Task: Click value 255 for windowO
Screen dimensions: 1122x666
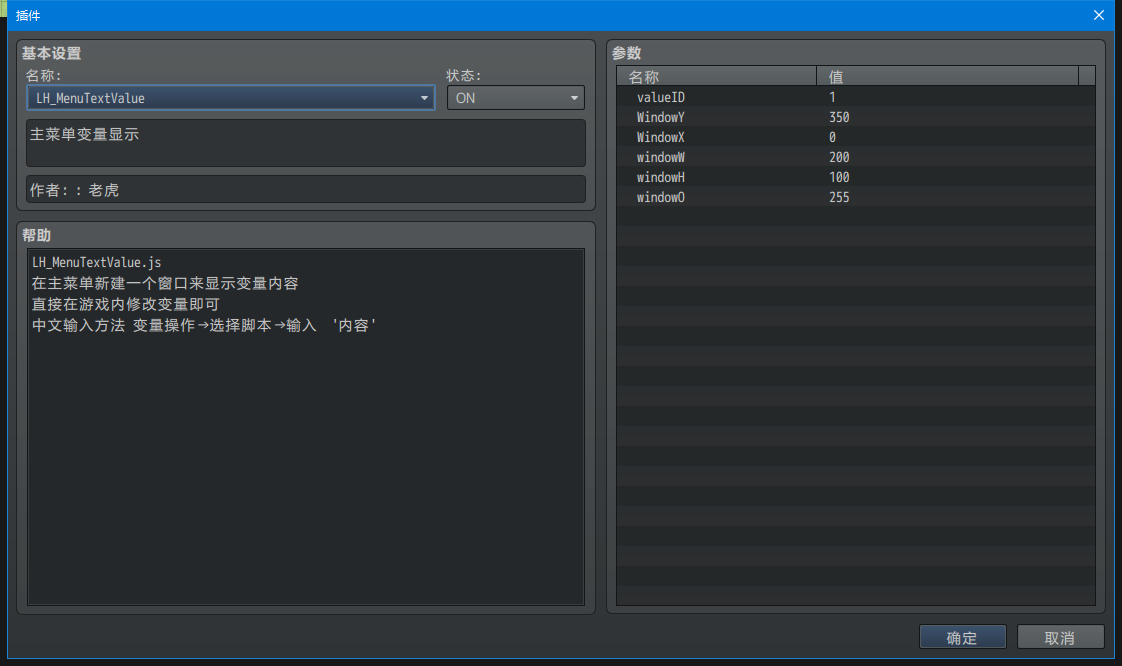Action: [839, 197]
